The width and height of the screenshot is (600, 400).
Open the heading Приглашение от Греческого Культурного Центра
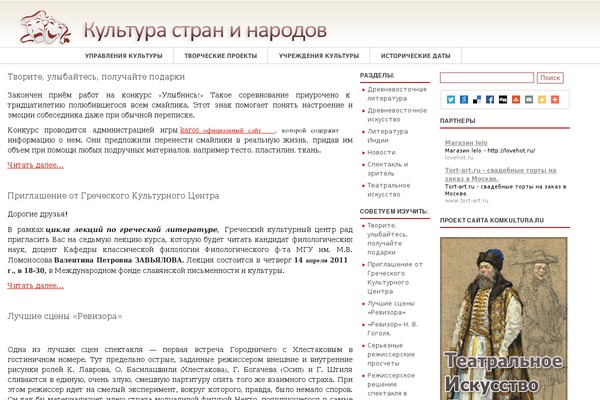113,196
